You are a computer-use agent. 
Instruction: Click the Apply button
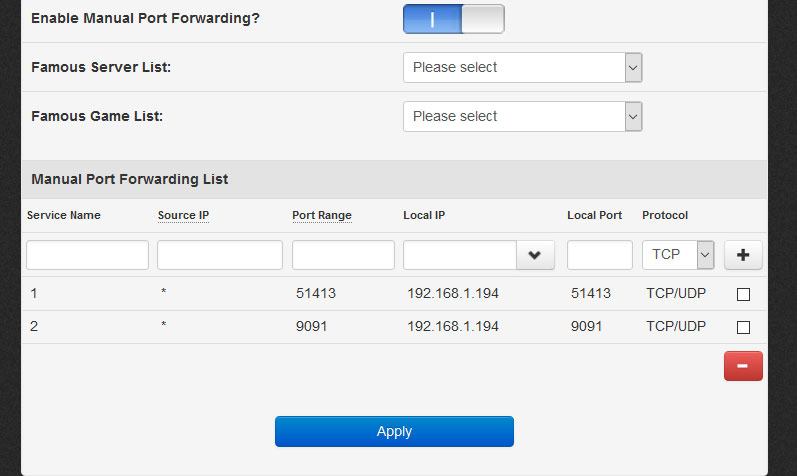pyautogui.click(x=394, y=432)
